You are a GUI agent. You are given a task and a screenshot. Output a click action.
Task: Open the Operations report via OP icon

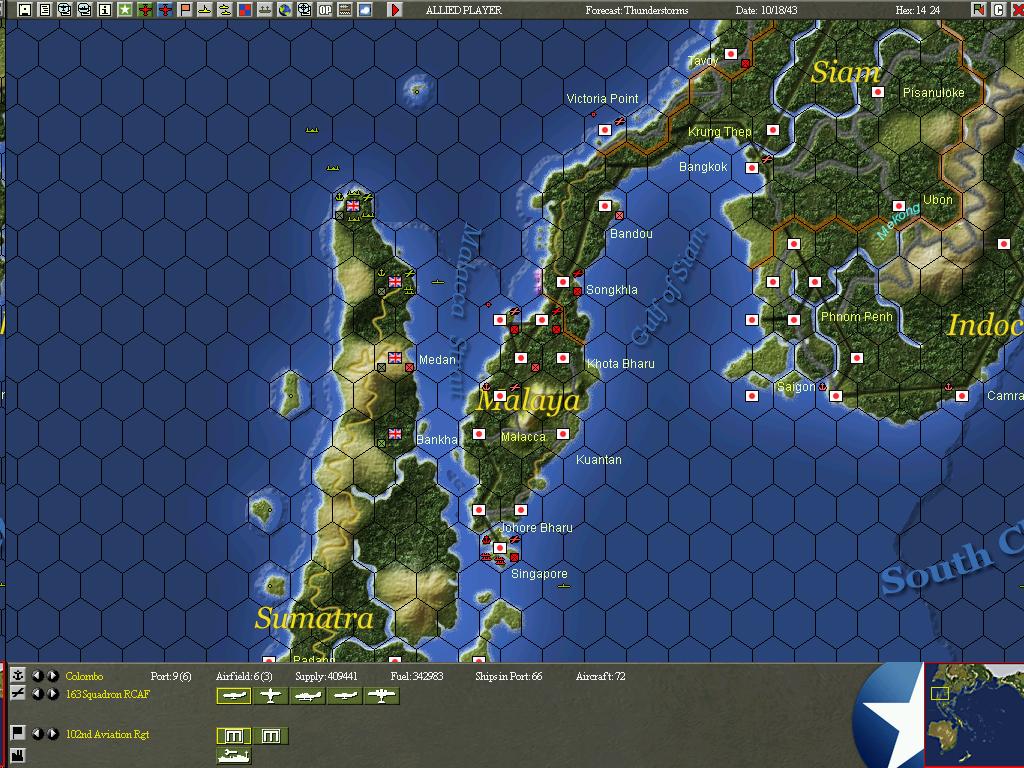[323, 11]
